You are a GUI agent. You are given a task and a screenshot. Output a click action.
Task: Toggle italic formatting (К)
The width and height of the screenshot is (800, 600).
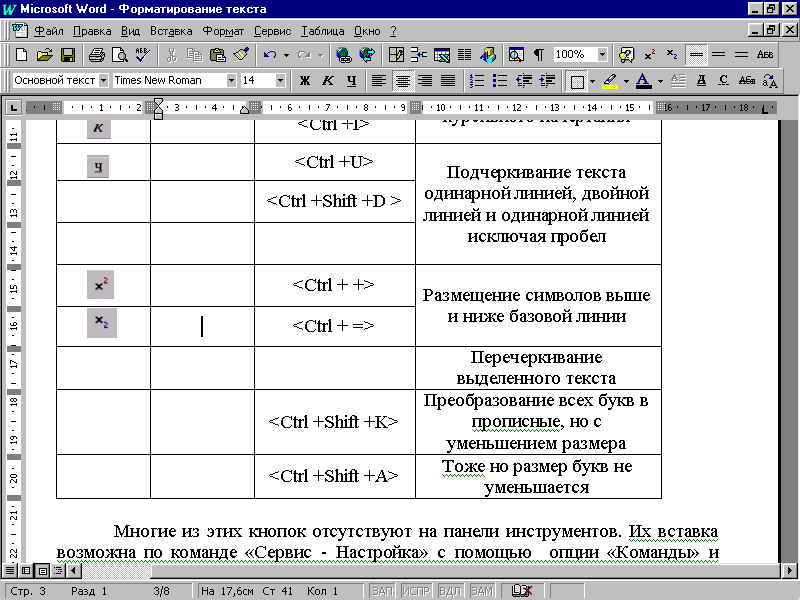pyautogui.click(x=328, y=81)
